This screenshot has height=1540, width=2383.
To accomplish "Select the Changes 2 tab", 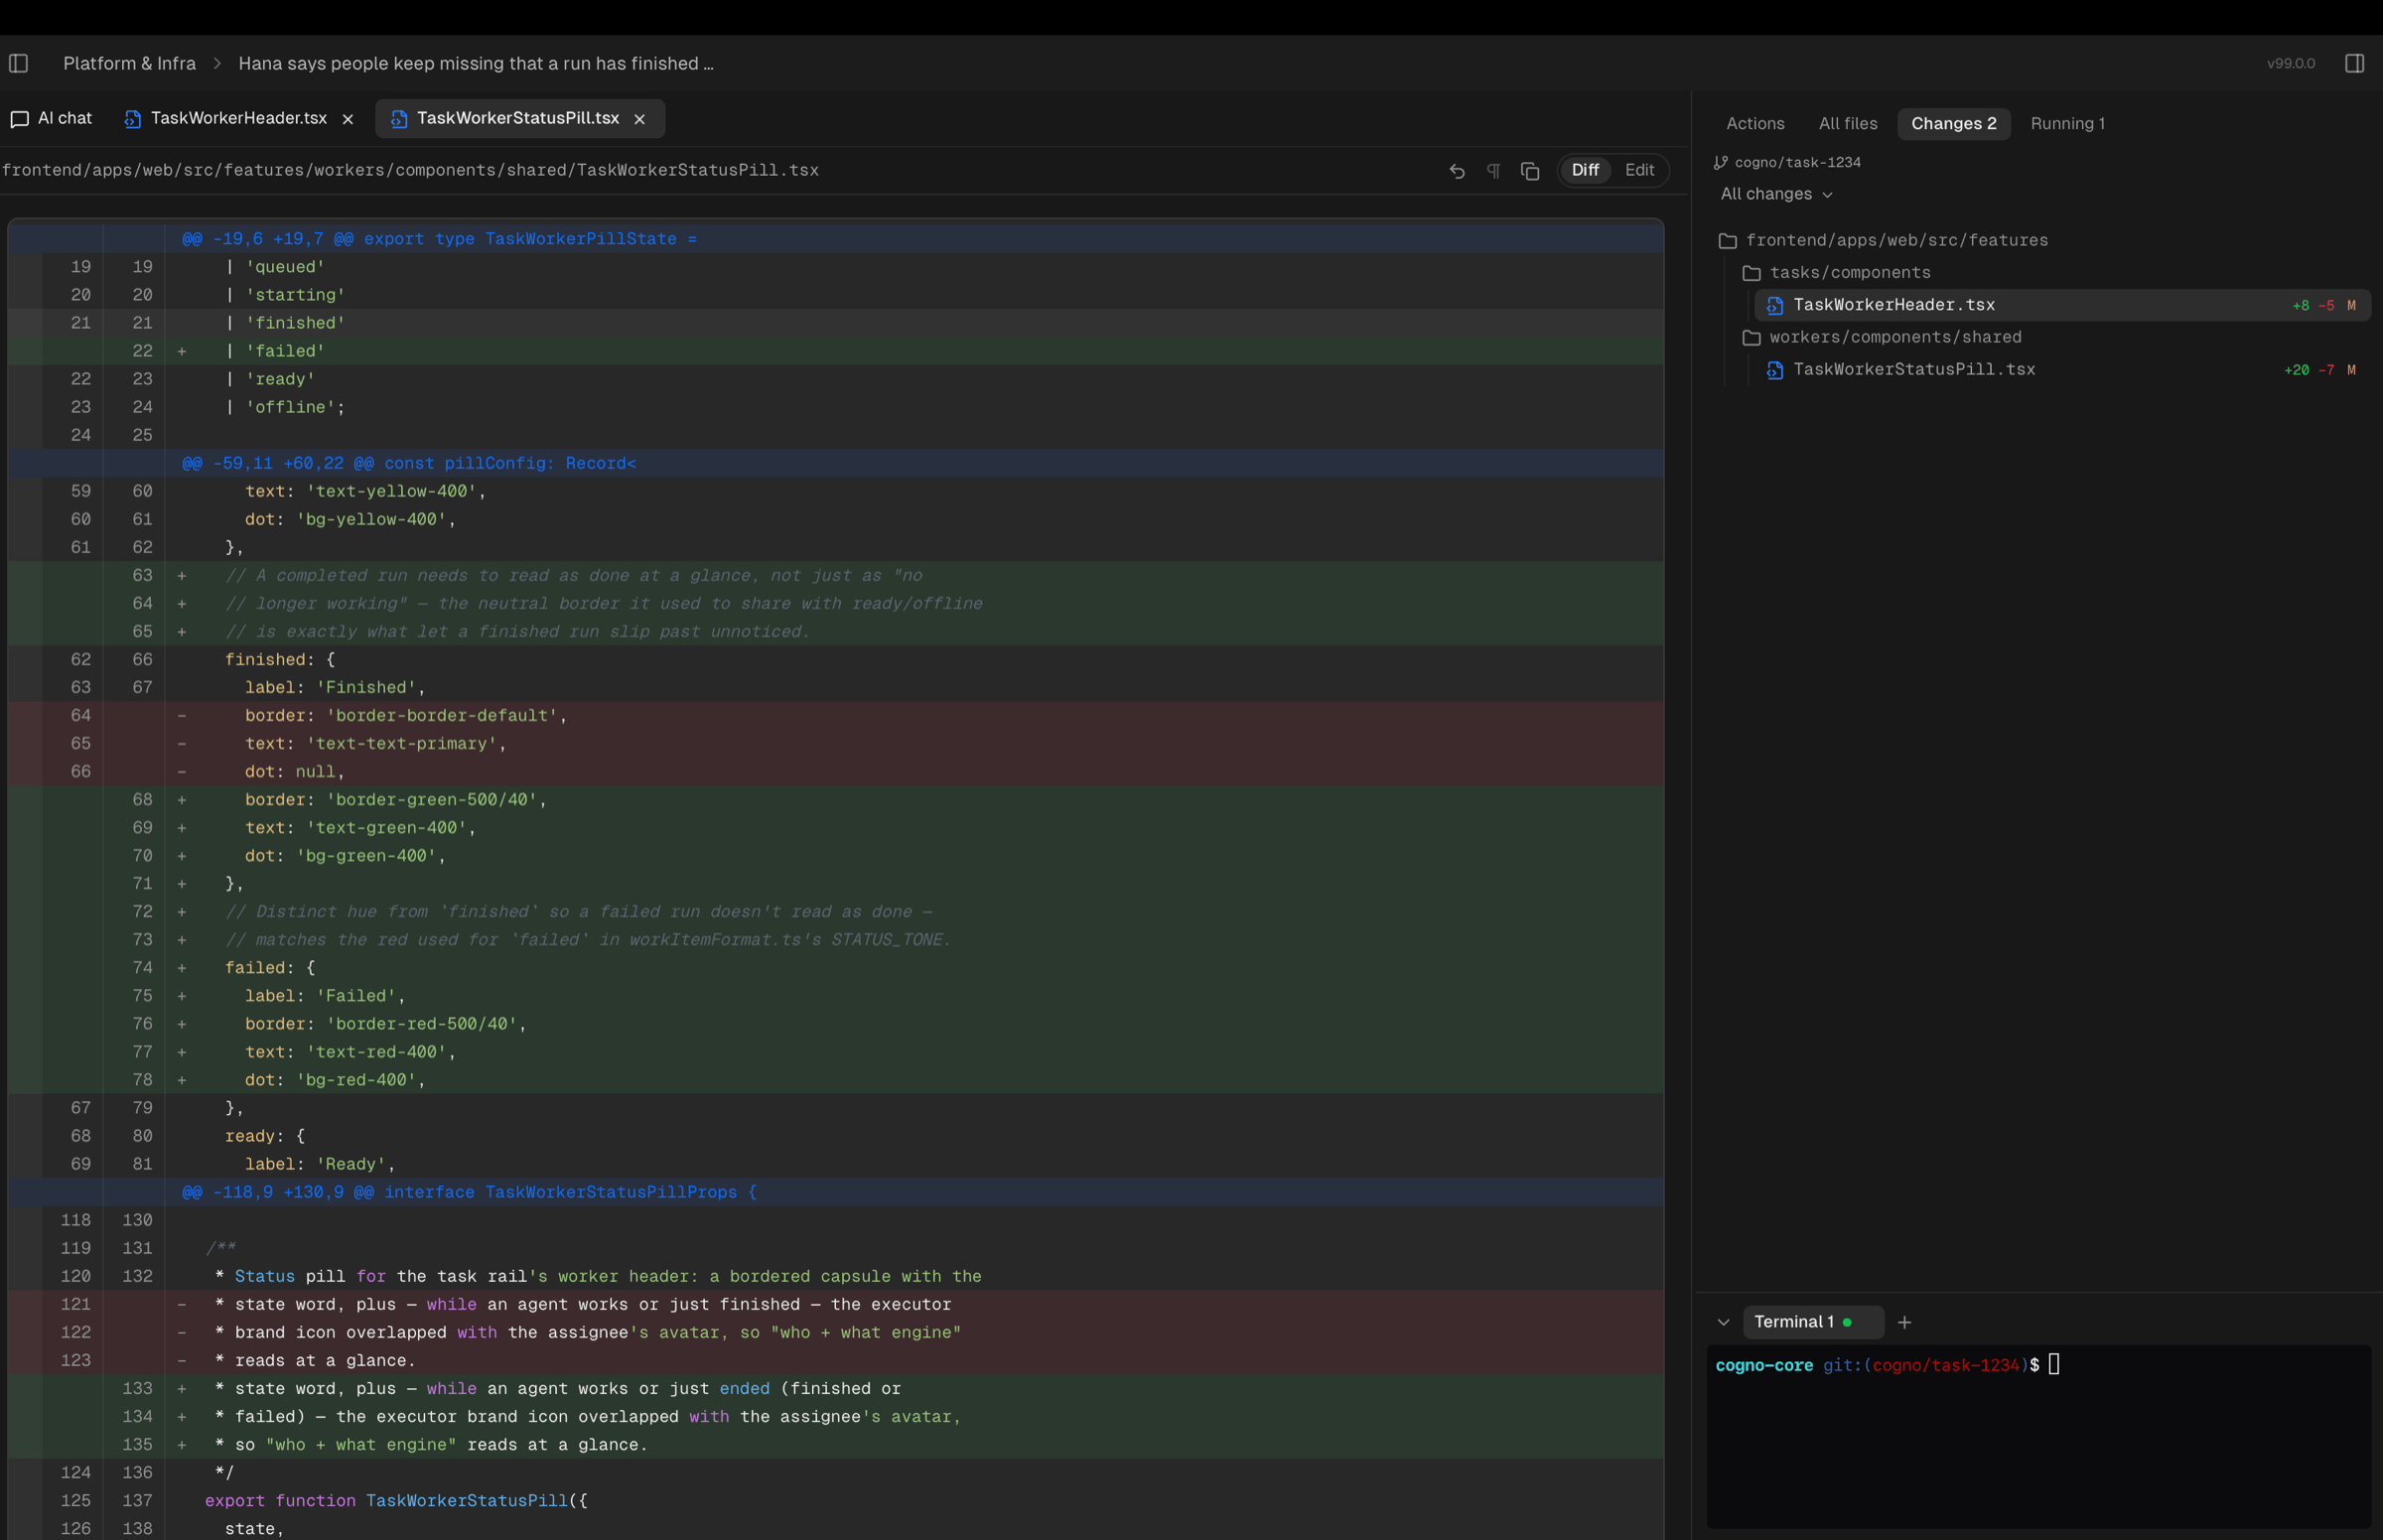I will [1954, 124].
